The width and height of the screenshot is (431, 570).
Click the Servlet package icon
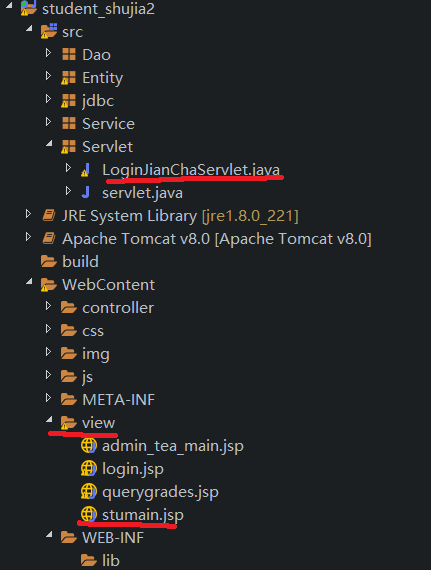click(68, 146)
